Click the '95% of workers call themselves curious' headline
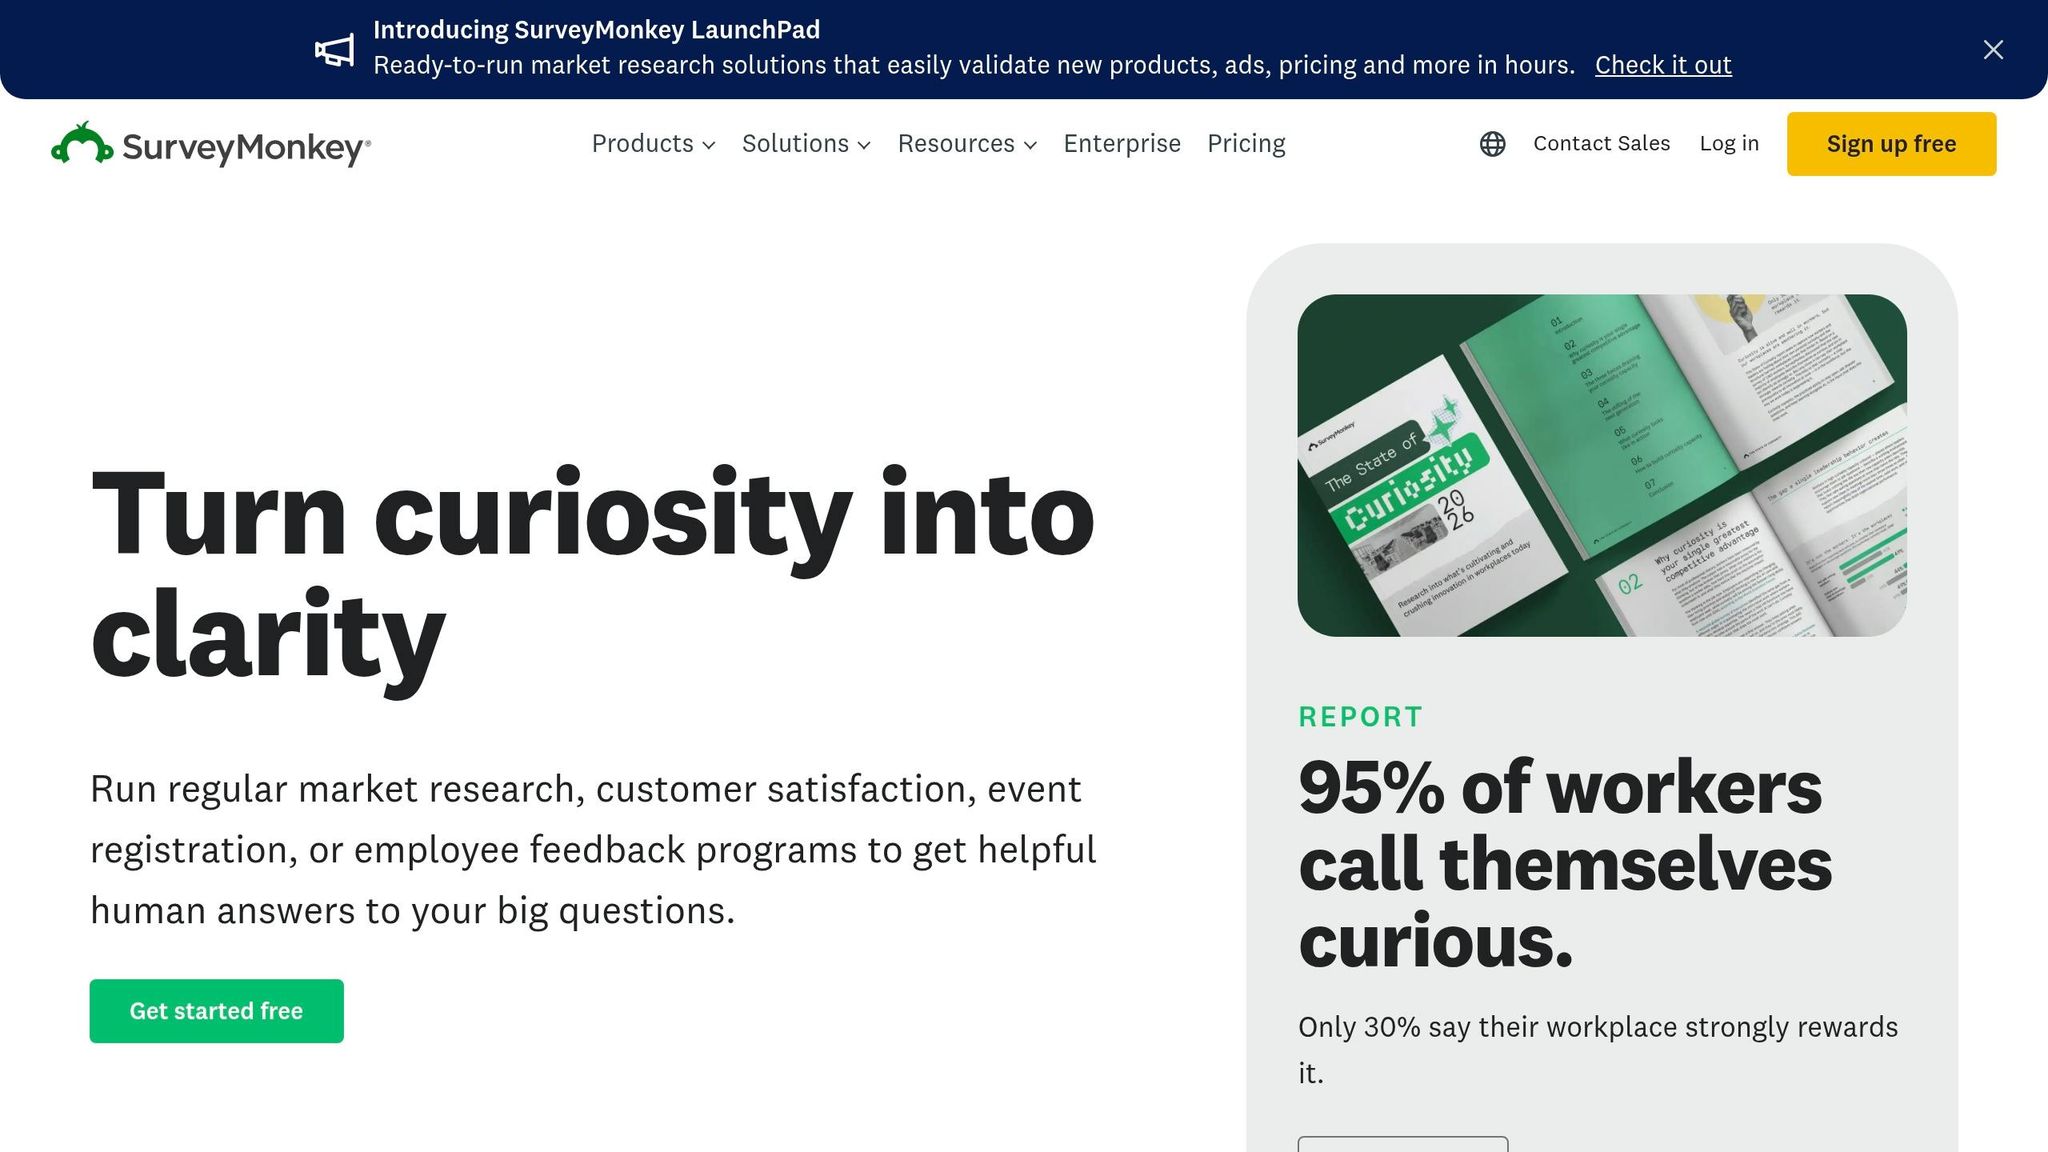The width and height of the screenshot is (2048, 1152). (x=1565, y=864)
